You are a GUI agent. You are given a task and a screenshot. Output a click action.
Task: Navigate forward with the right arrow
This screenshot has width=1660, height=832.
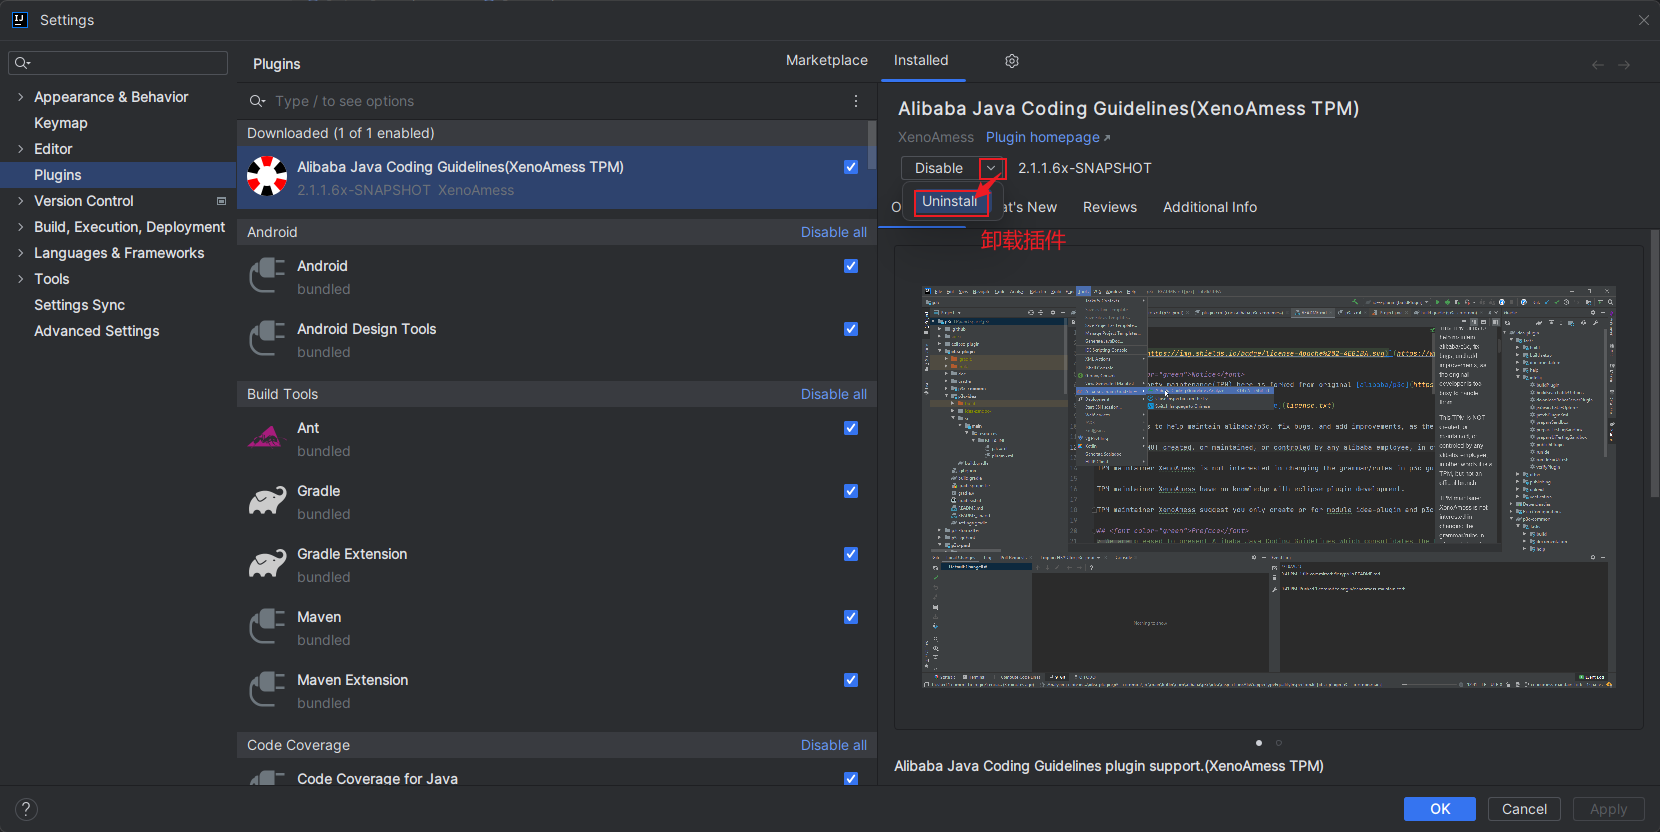coord(1624,64)
